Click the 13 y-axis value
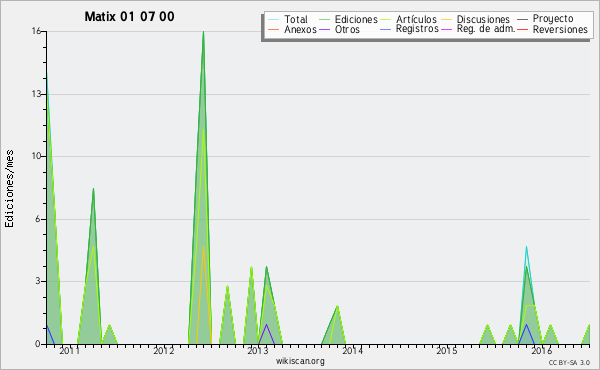This screenshot has height=370, width=600. click(x=36, y=94)
